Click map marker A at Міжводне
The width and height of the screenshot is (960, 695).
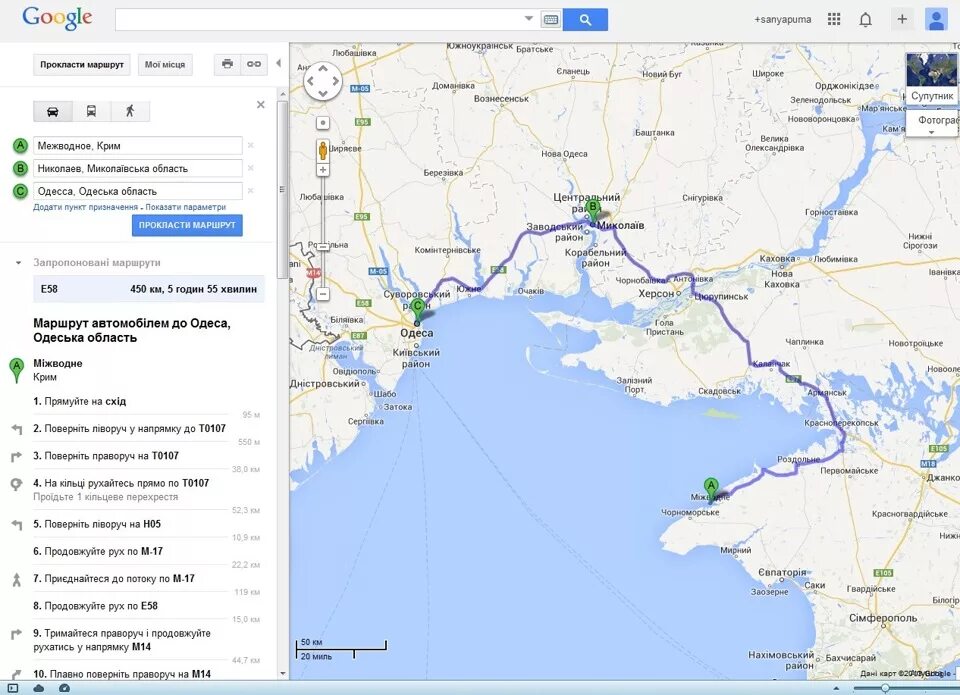tap(710, 490)
